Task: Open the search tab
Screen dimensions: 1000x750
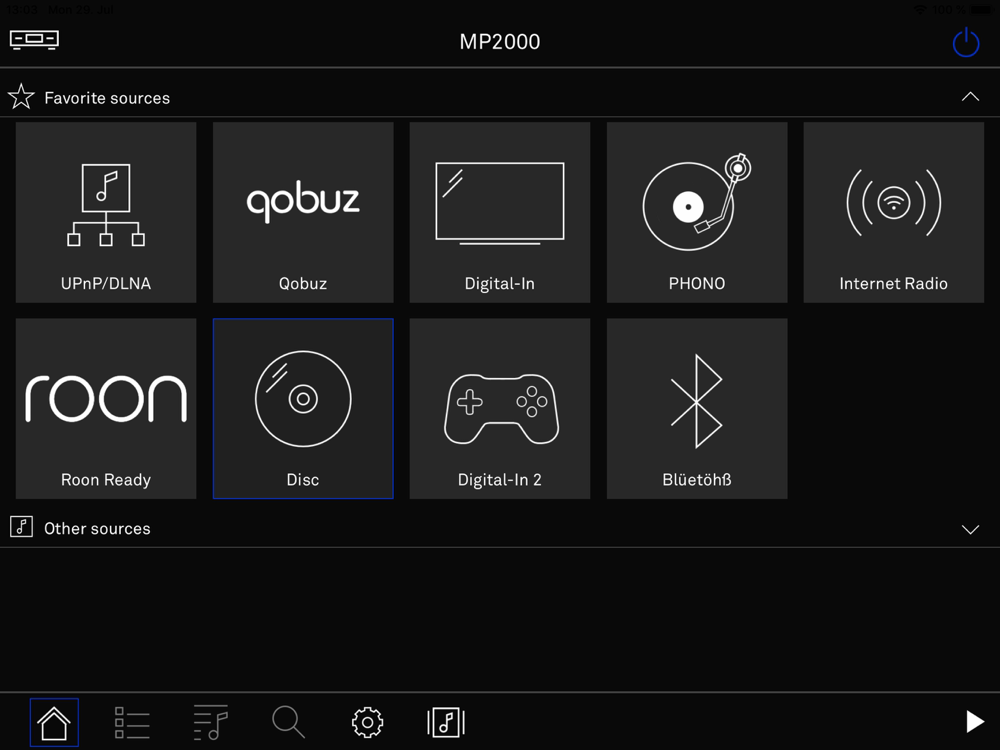Action: click(288, 722)
